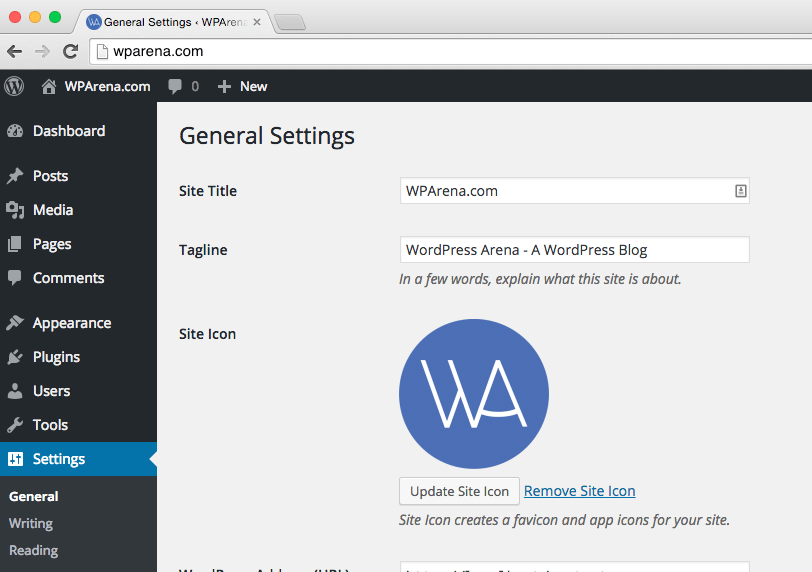Open the Dashboard menu
Image resolution: width=812 pixels, height=572 pixels.
78,131
